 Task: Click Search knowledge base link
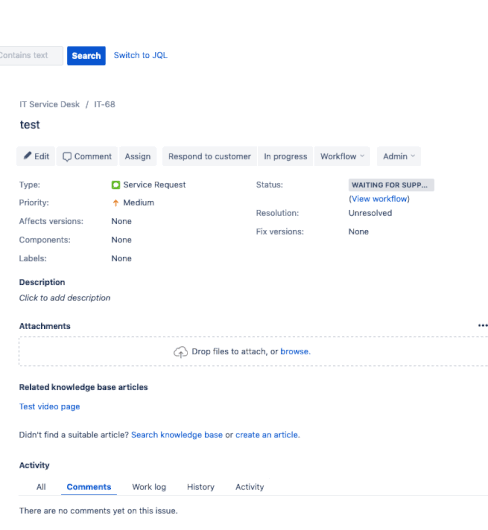[x=177, y=435]
